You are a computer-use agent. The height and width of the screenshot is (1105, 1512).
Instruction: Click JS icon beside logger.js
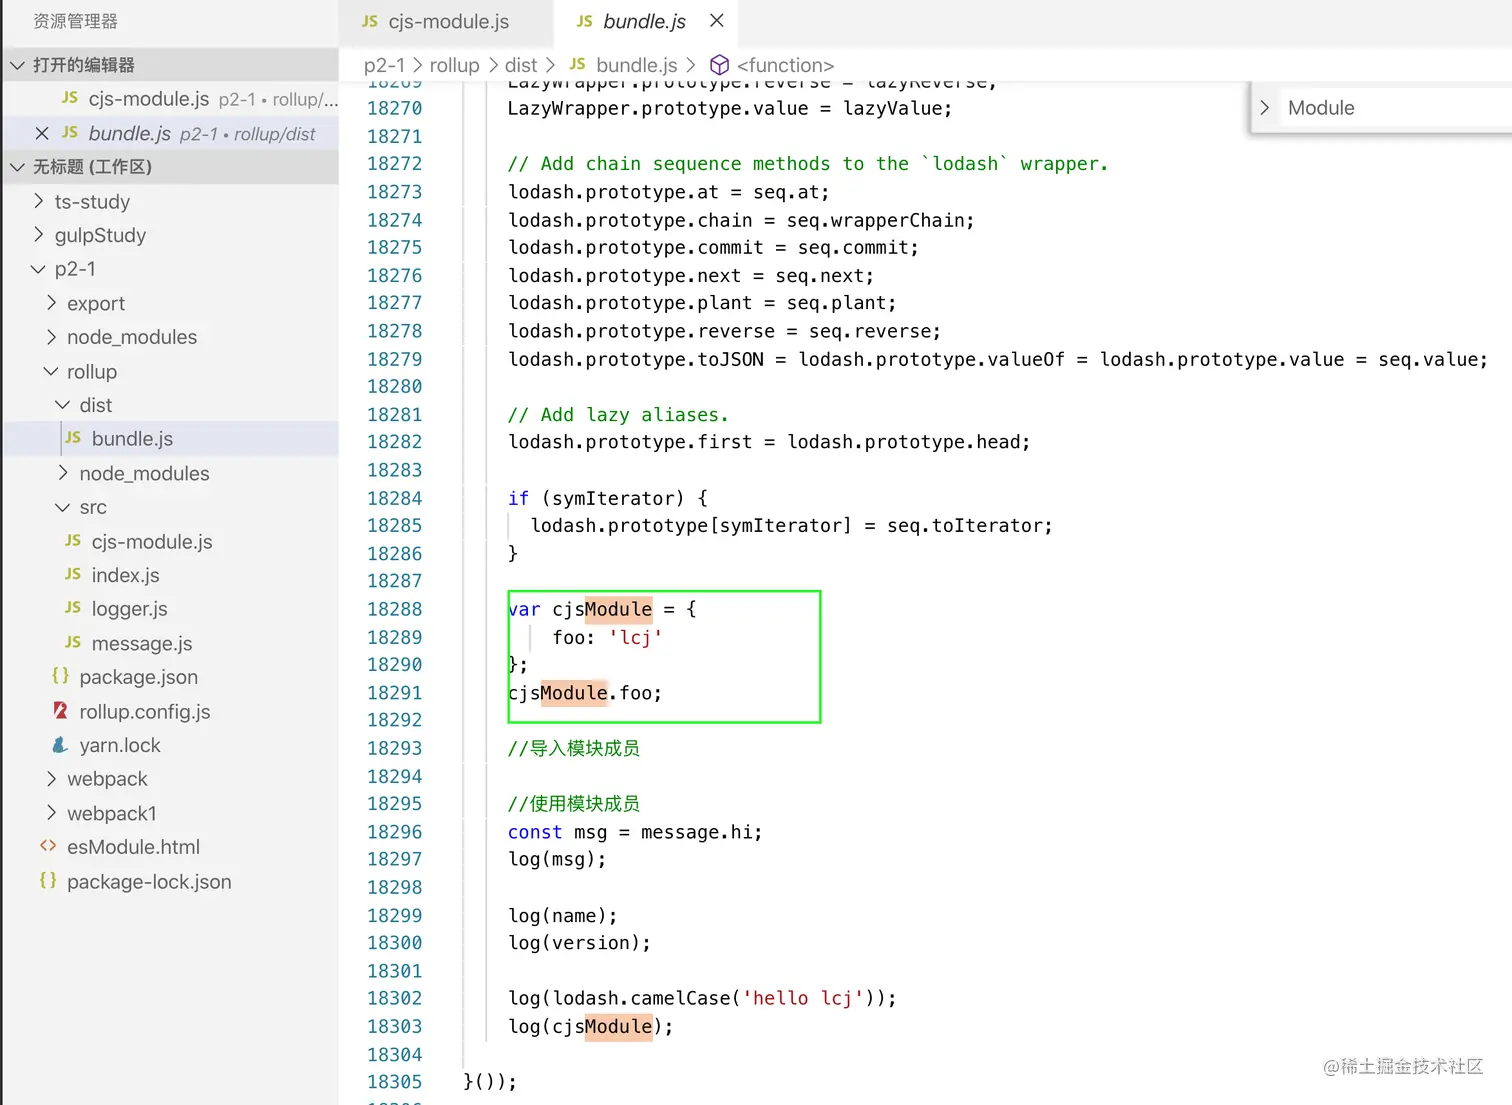point(73,608)
